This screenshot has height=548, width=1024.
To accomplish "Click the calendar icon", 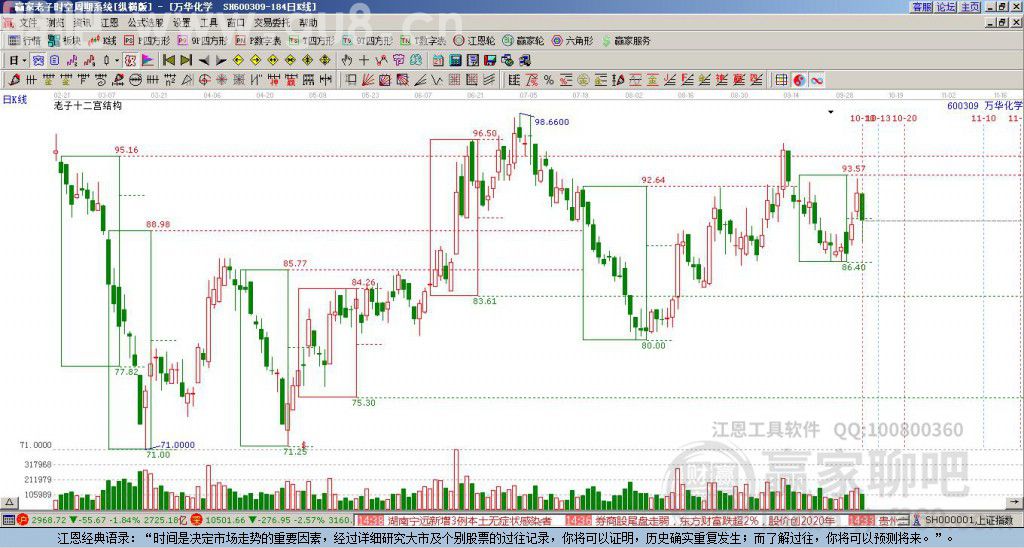I will tap(438, 61).
